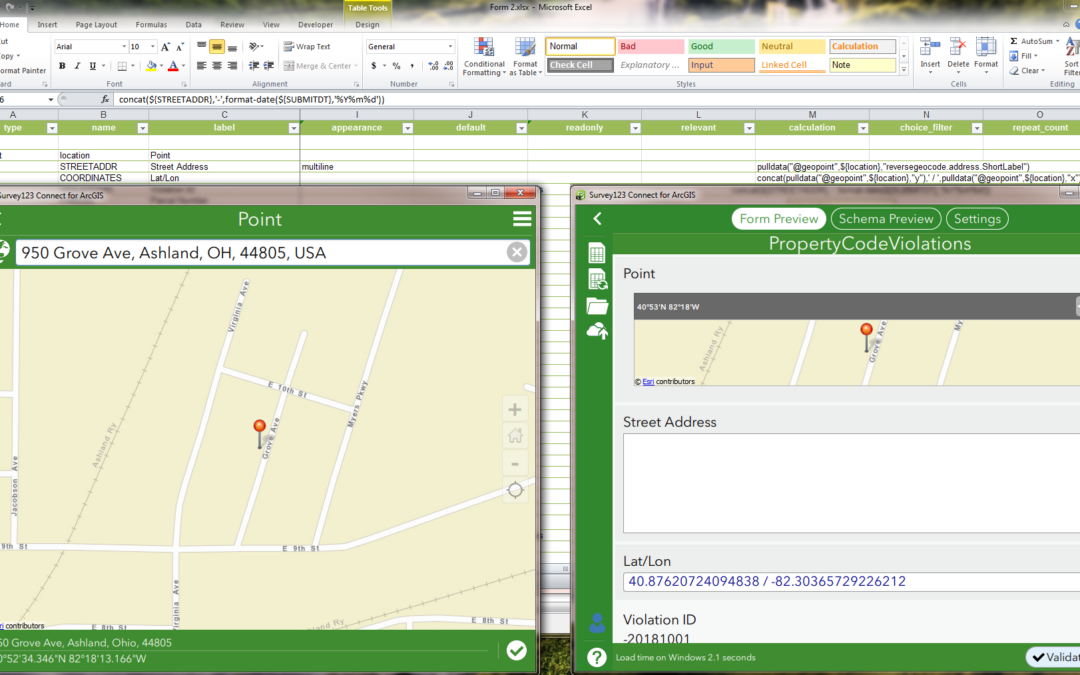Apply the Neutral cell style
1080x675 pixels.
click(x=792, y=46)
